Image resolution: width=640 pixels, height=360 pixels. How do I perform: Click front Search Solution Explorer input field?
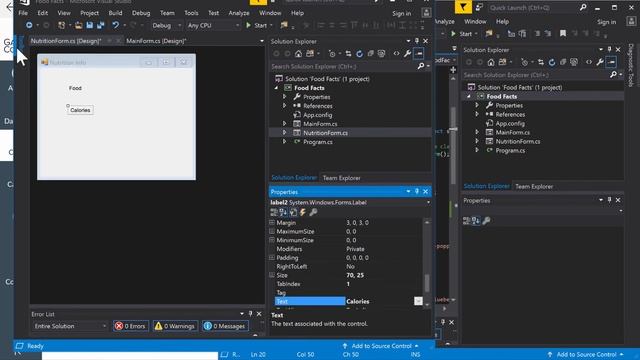pos(343,66)
